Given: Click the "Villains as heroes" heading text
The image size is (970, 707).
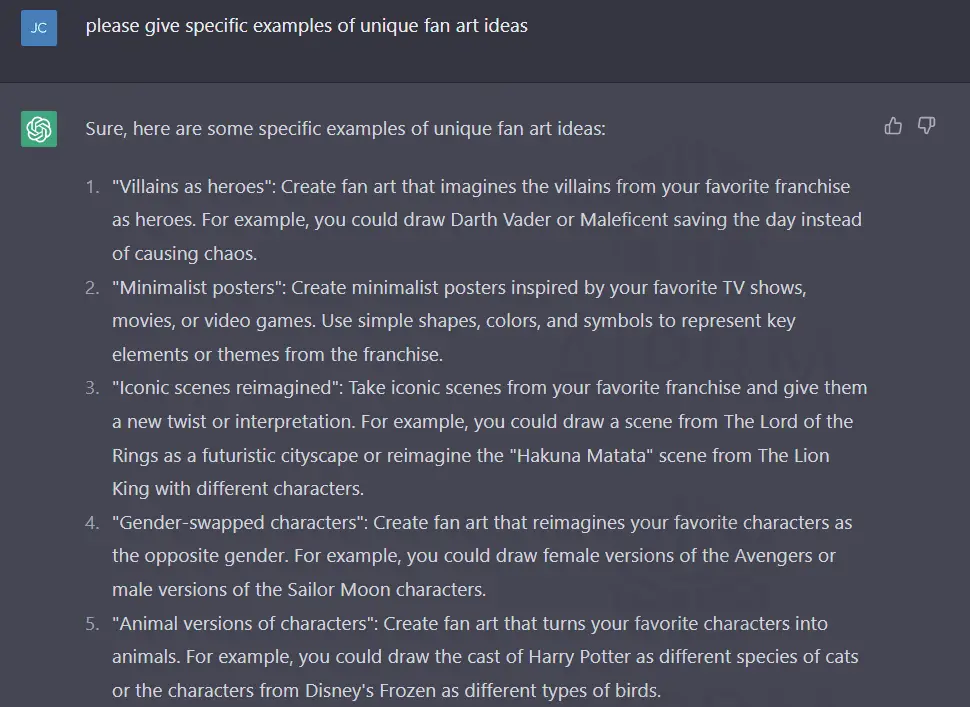Looking at the screenshot, I should pos(194,186).
